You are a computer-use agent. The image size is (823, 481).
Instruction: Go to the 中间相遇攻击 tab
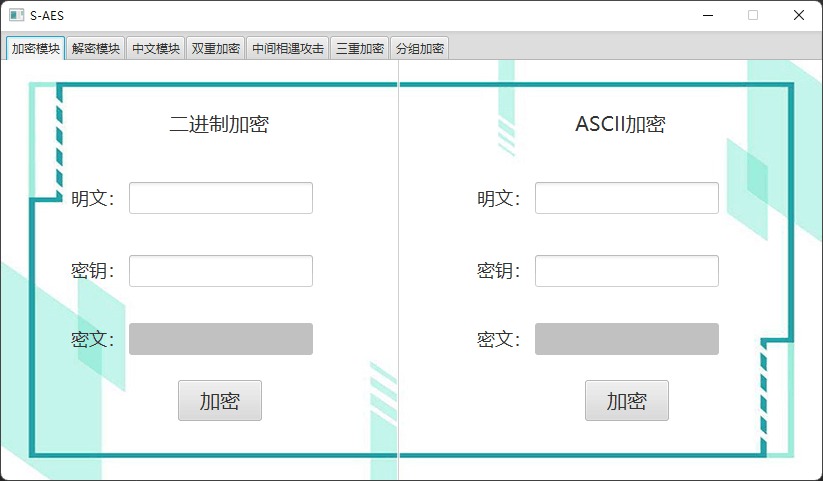point(287,48)
